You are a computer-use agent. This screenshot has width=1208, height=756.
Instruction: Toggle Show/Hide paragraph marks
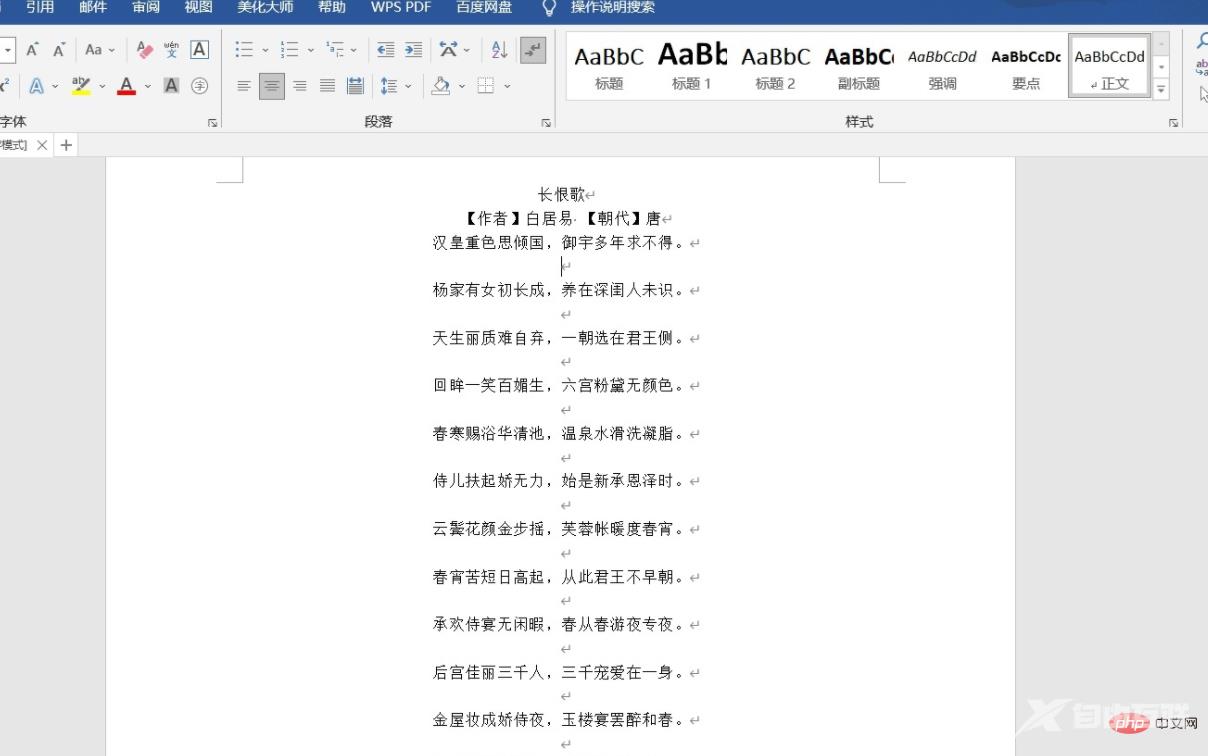coord(534,50)
